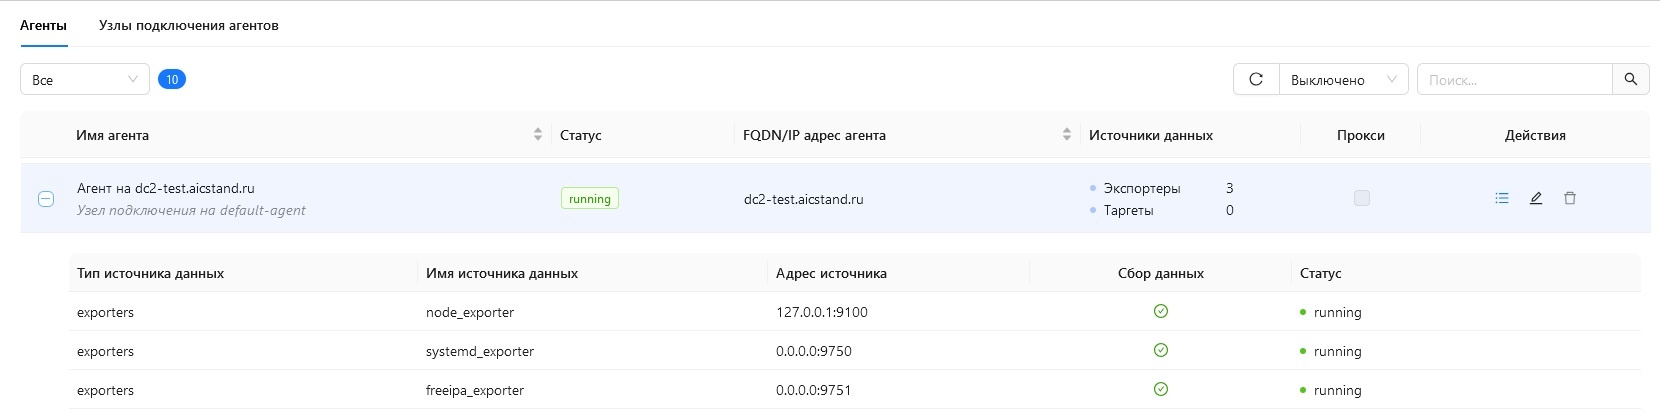Open the Все filter dropdown
Image resolution: width=1660 pixels, height=418 pixels.
pos(84,79)
